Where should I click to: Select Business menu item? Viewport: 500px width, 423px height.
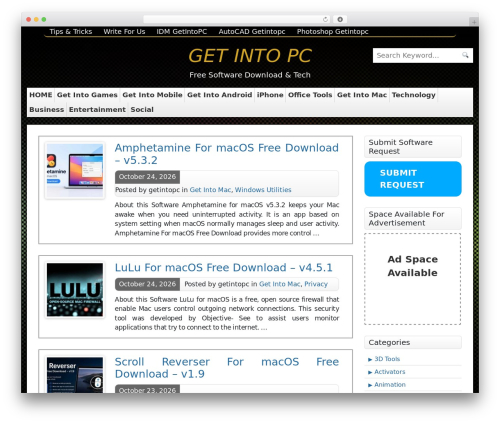click(x=47, y=109)
